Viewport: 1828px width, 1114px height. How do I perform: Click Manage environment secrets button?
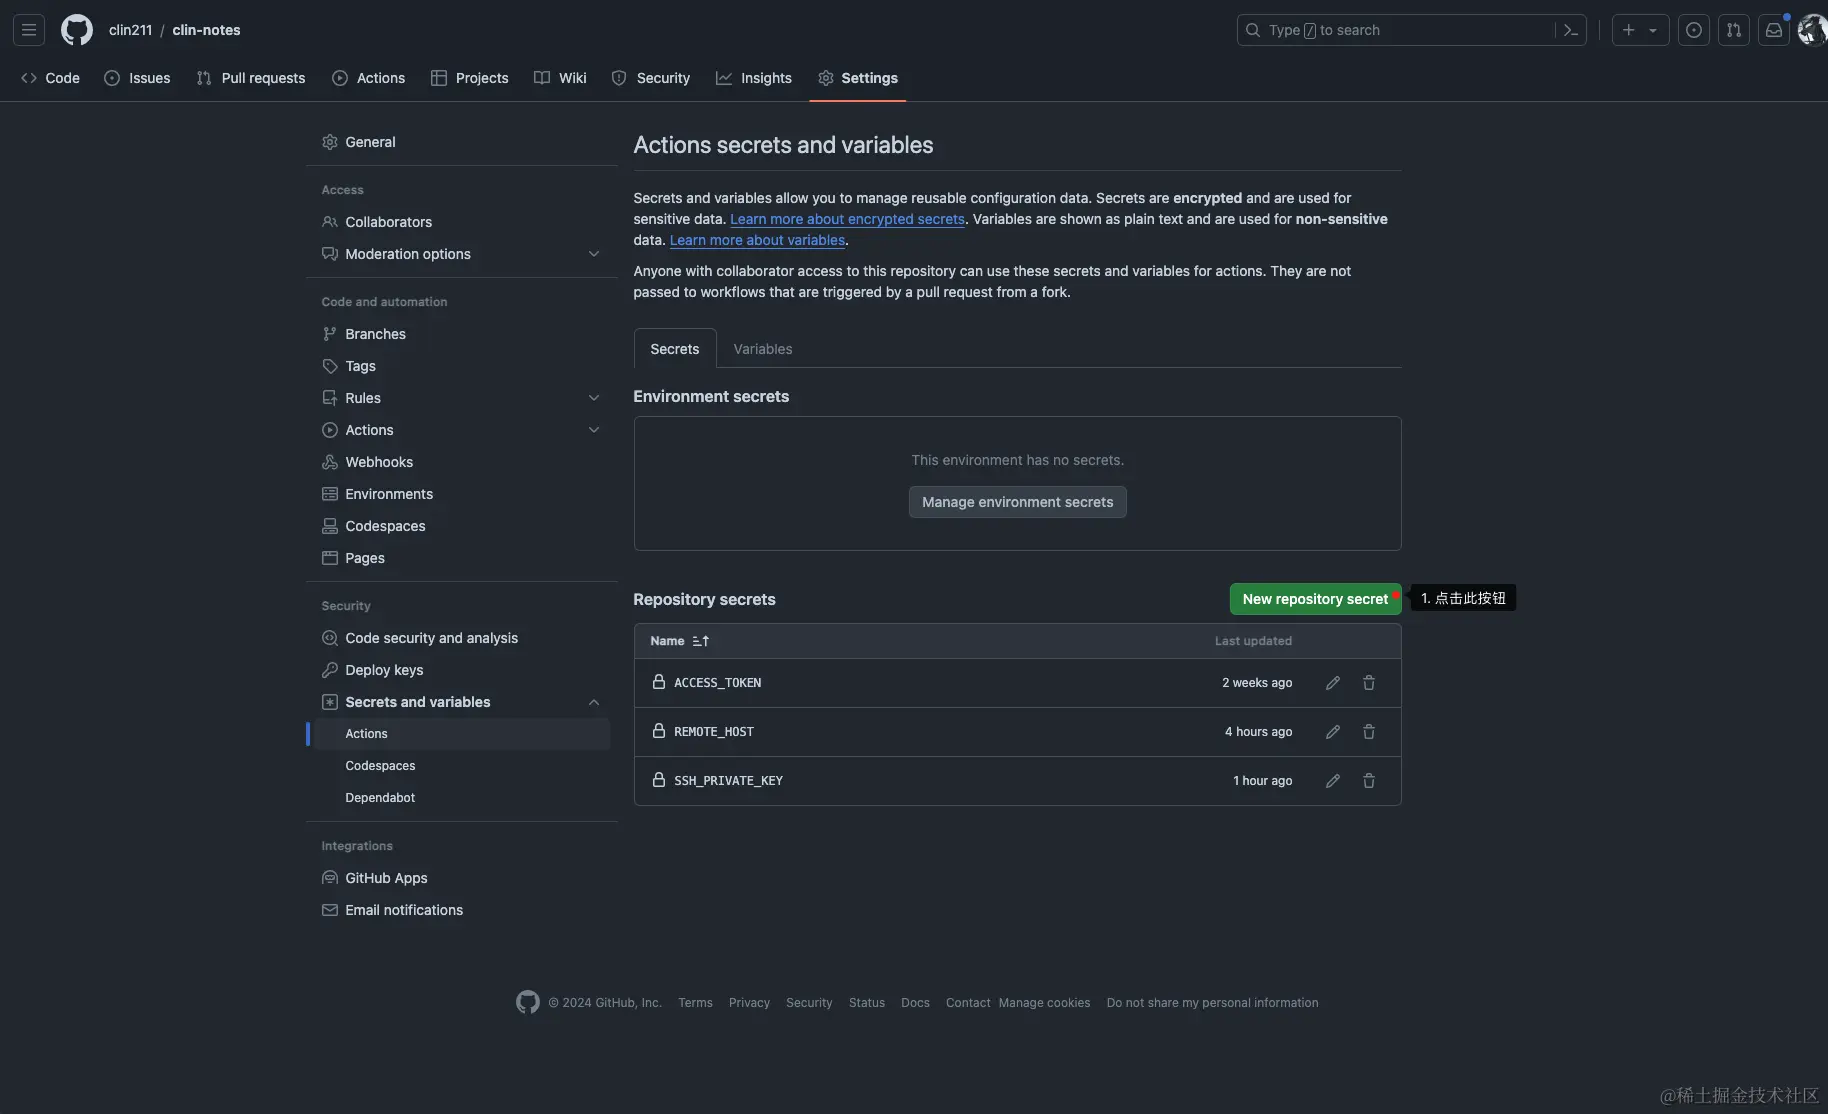tap(1017, 502)
